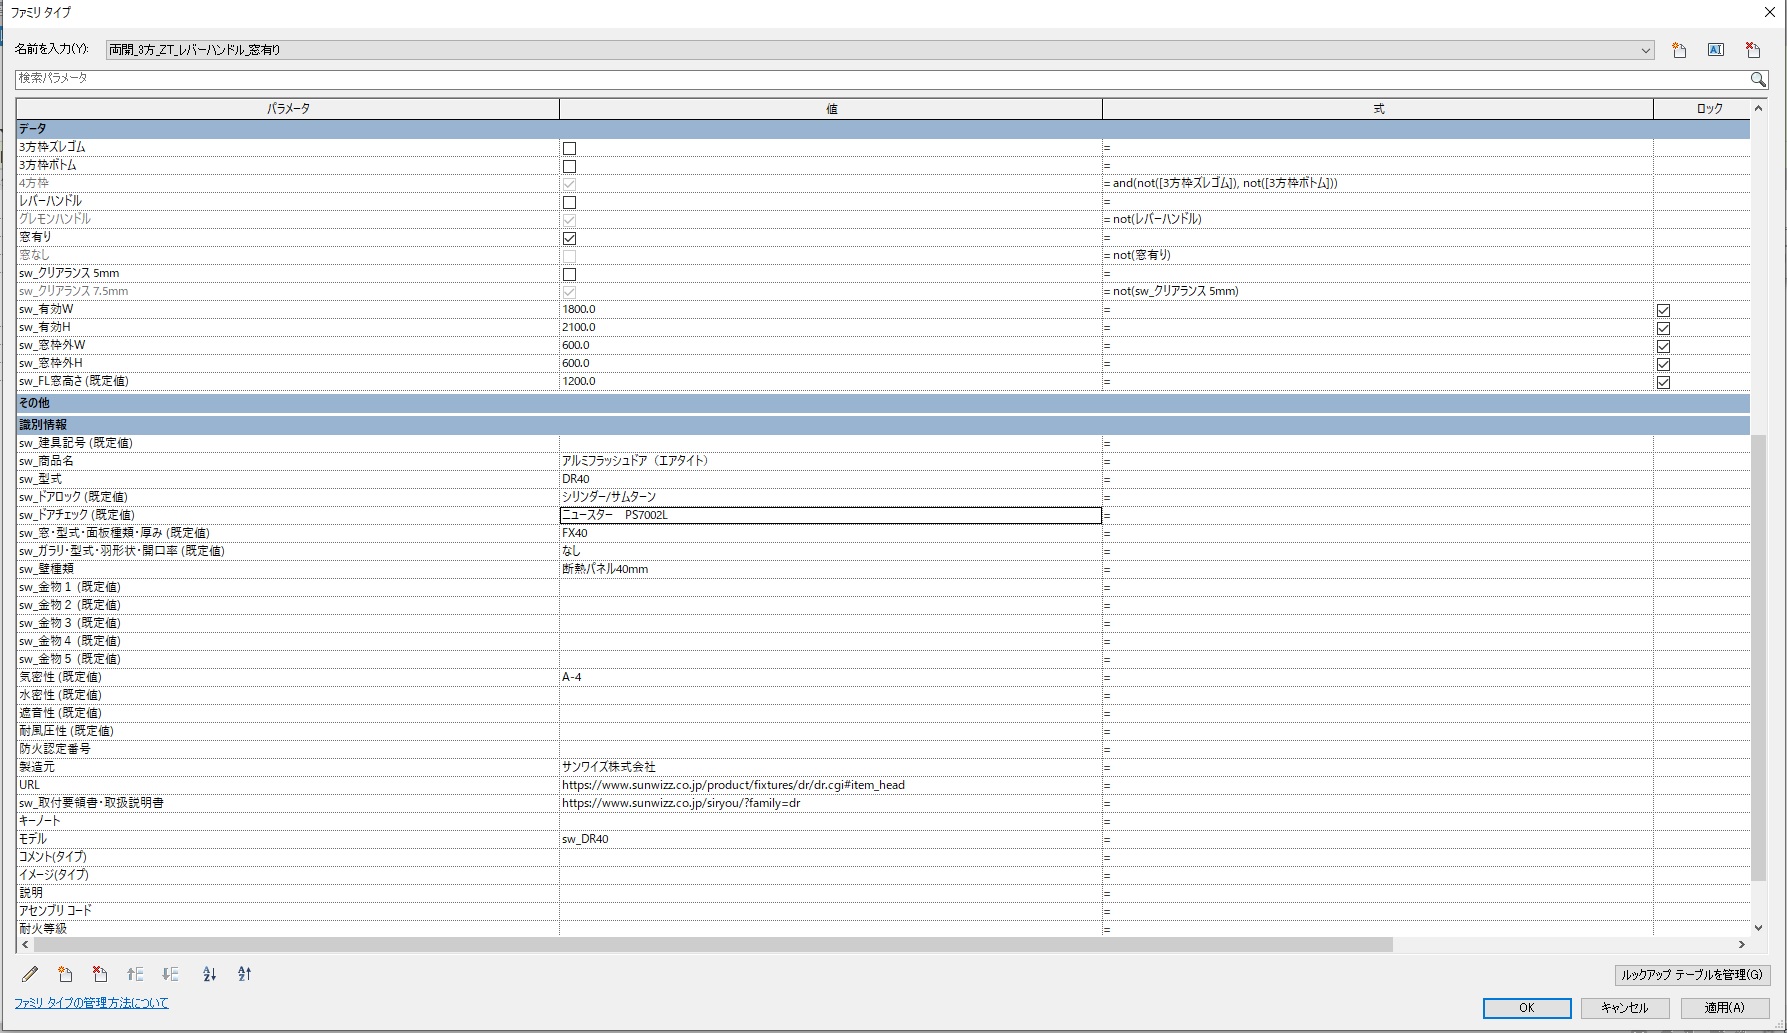This screenshot has height=1033, width=1787.
Task: Click the 適用(A) button
Action: pyautogui.click(x=1725, y=1008)
